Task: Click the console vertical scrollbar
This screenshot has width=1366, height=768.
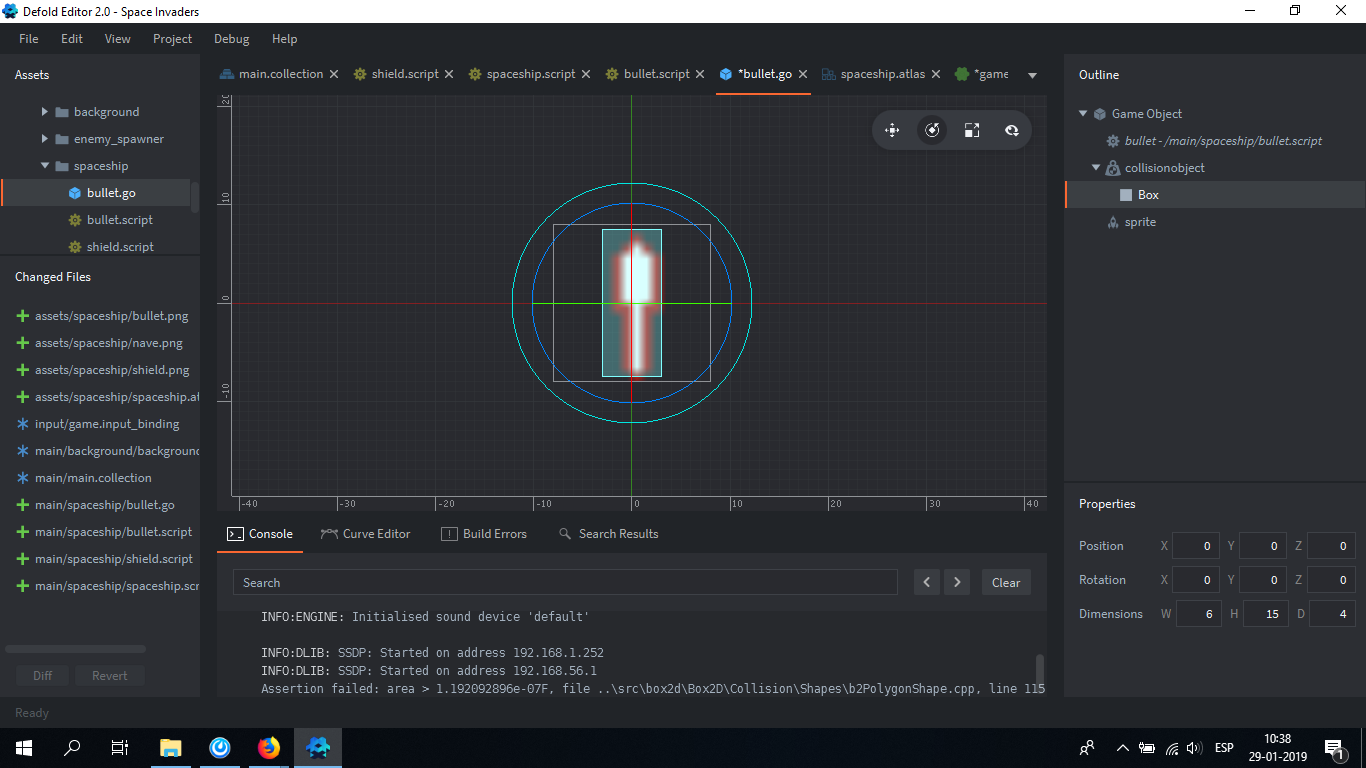Action: [1040, 672]
